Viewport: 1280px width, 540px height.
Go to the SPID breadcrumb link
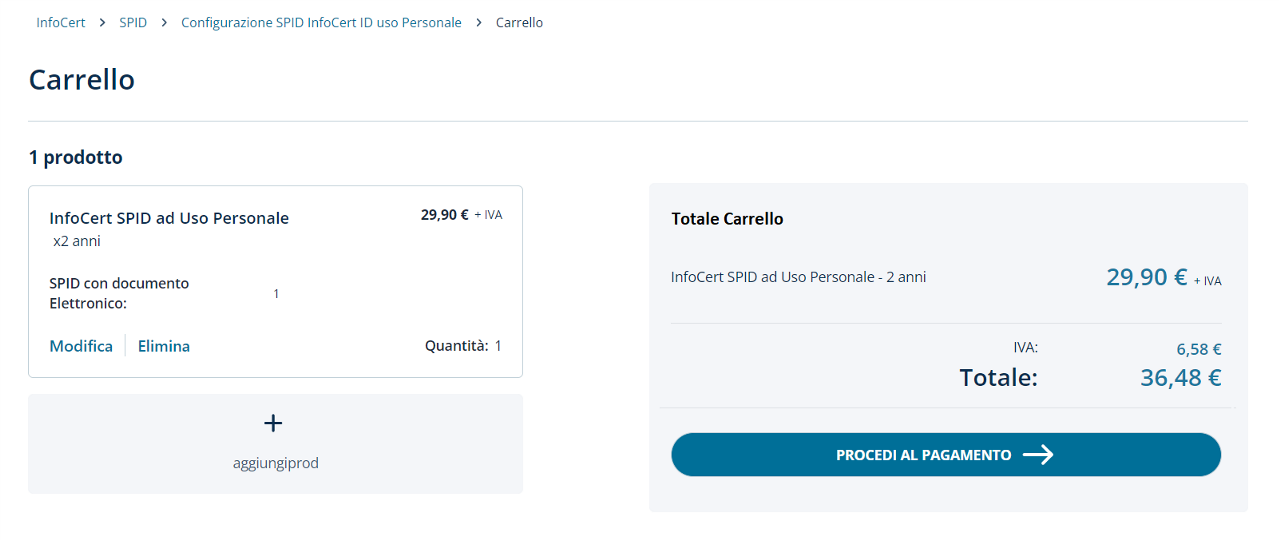(133, 22)
